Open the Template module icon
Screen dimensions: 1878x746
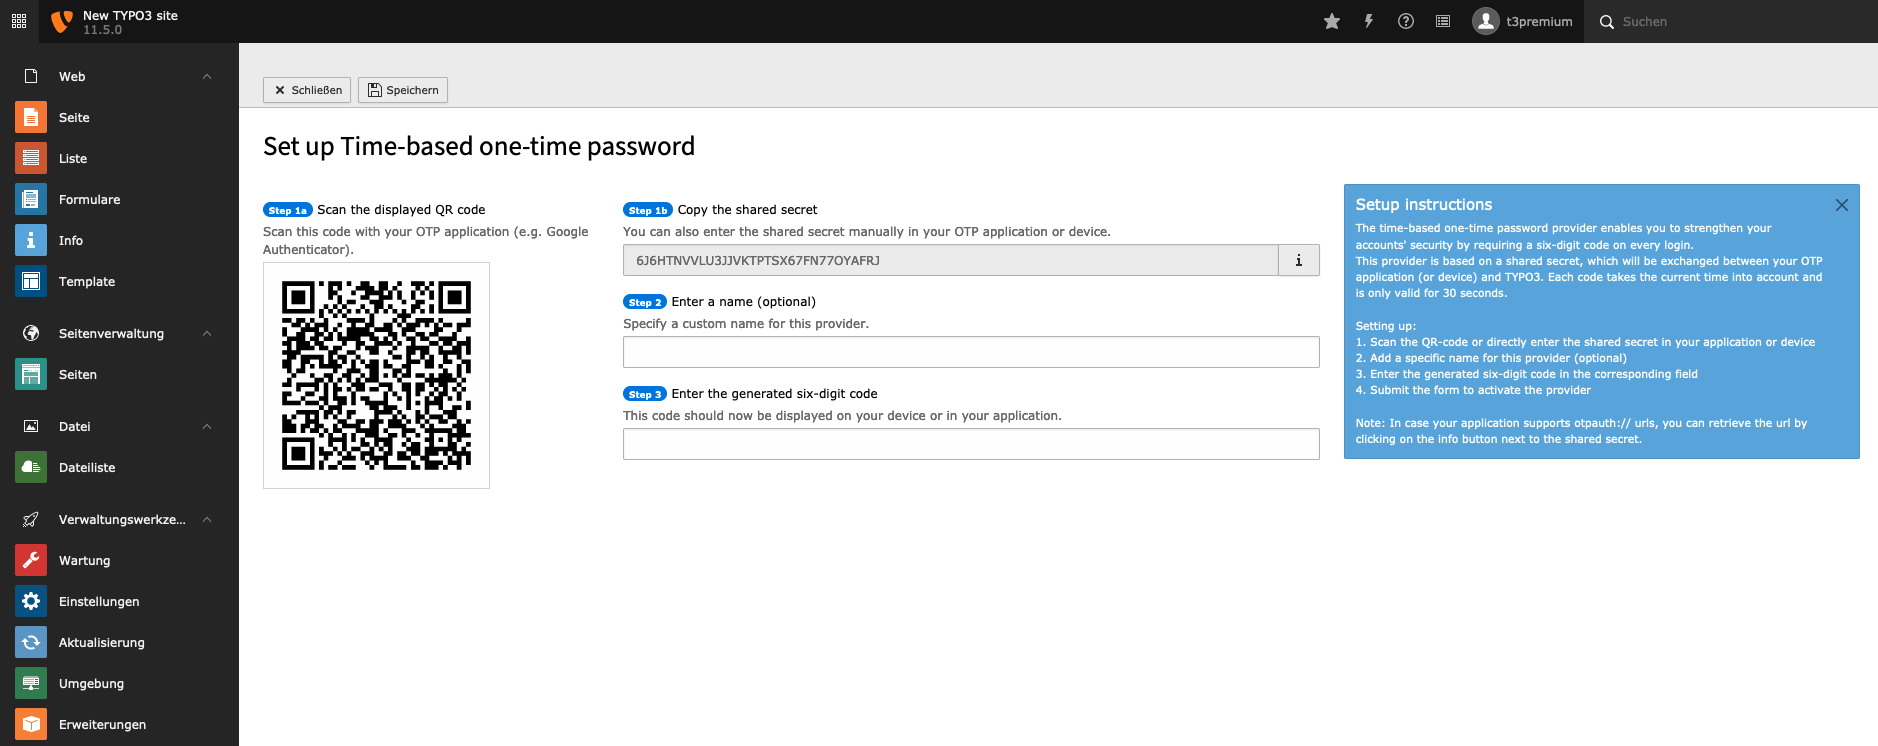[31, 281]
